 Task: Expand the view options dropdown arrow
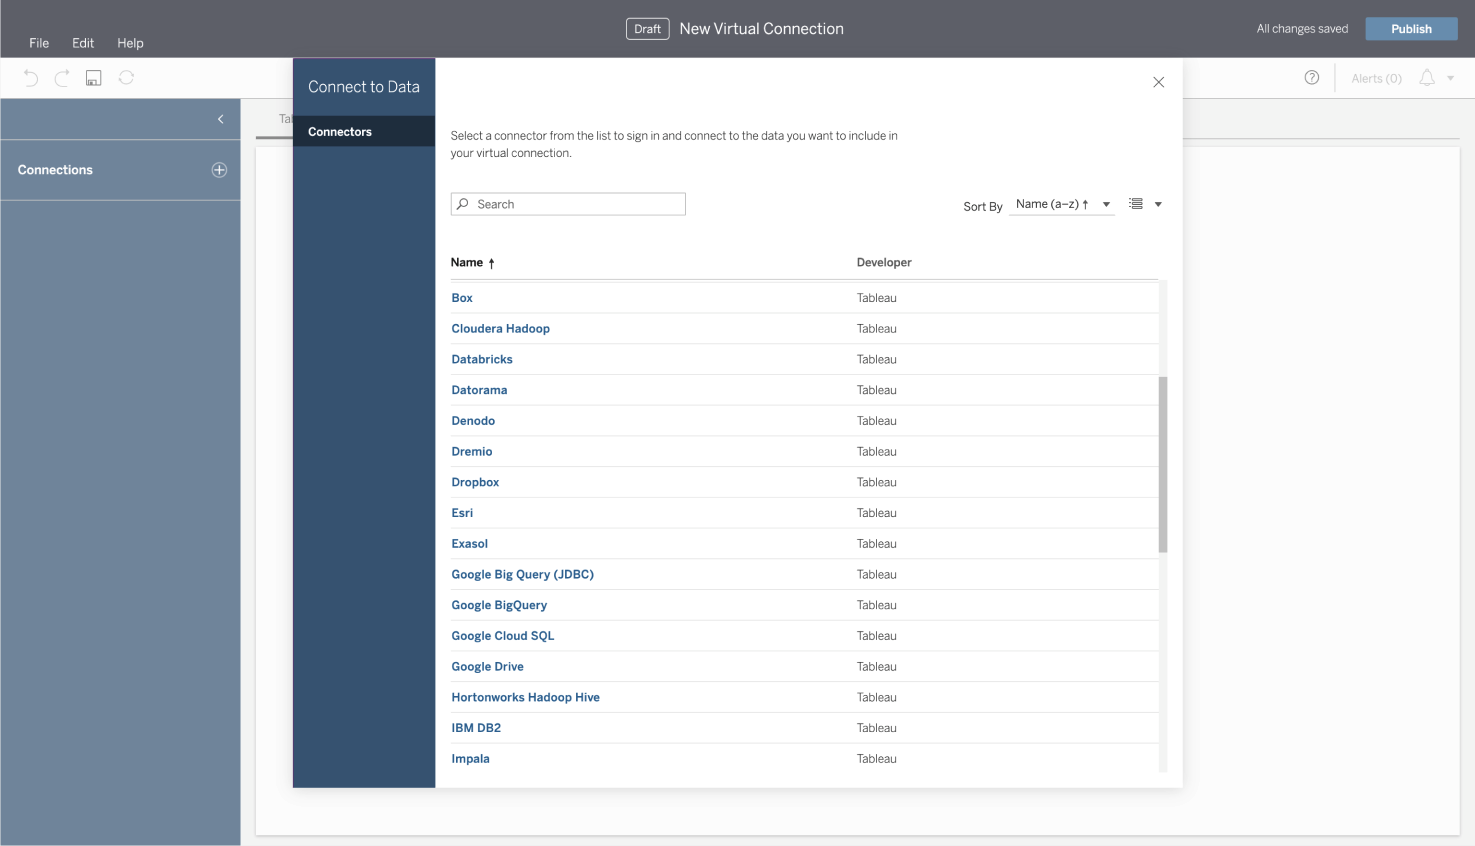coord(1158,204)
